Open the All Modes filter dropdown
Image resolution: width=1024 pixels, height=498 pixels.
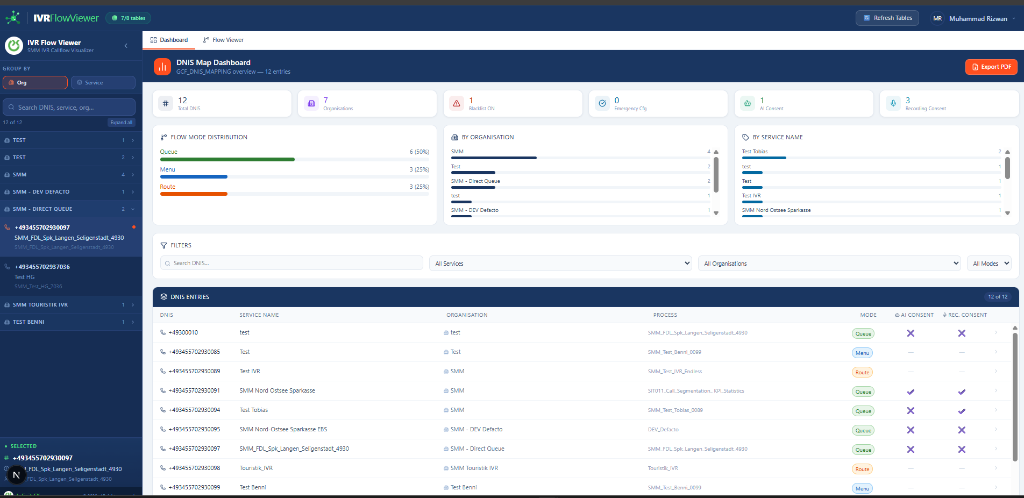989,263
